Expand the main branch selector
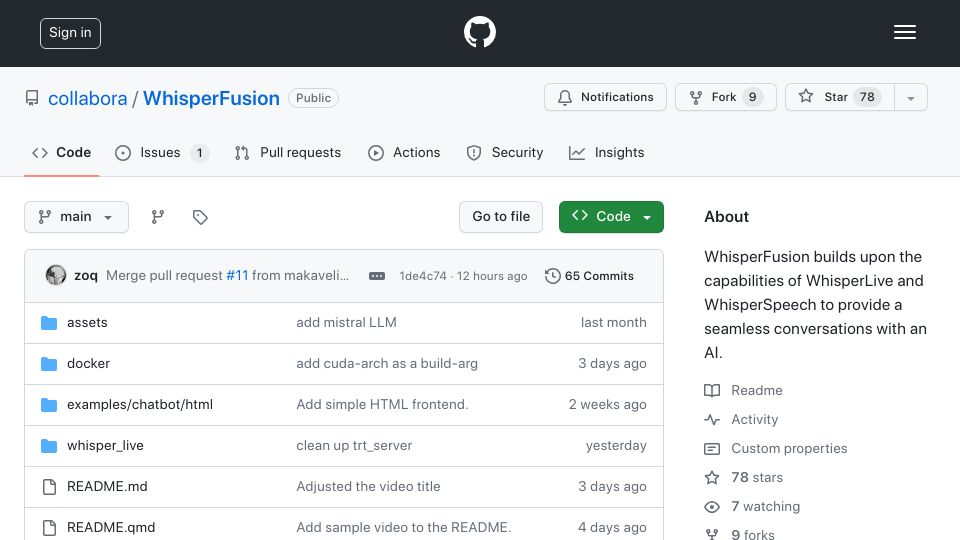Viewport: 960px width, 540px height. click(77, 217)
